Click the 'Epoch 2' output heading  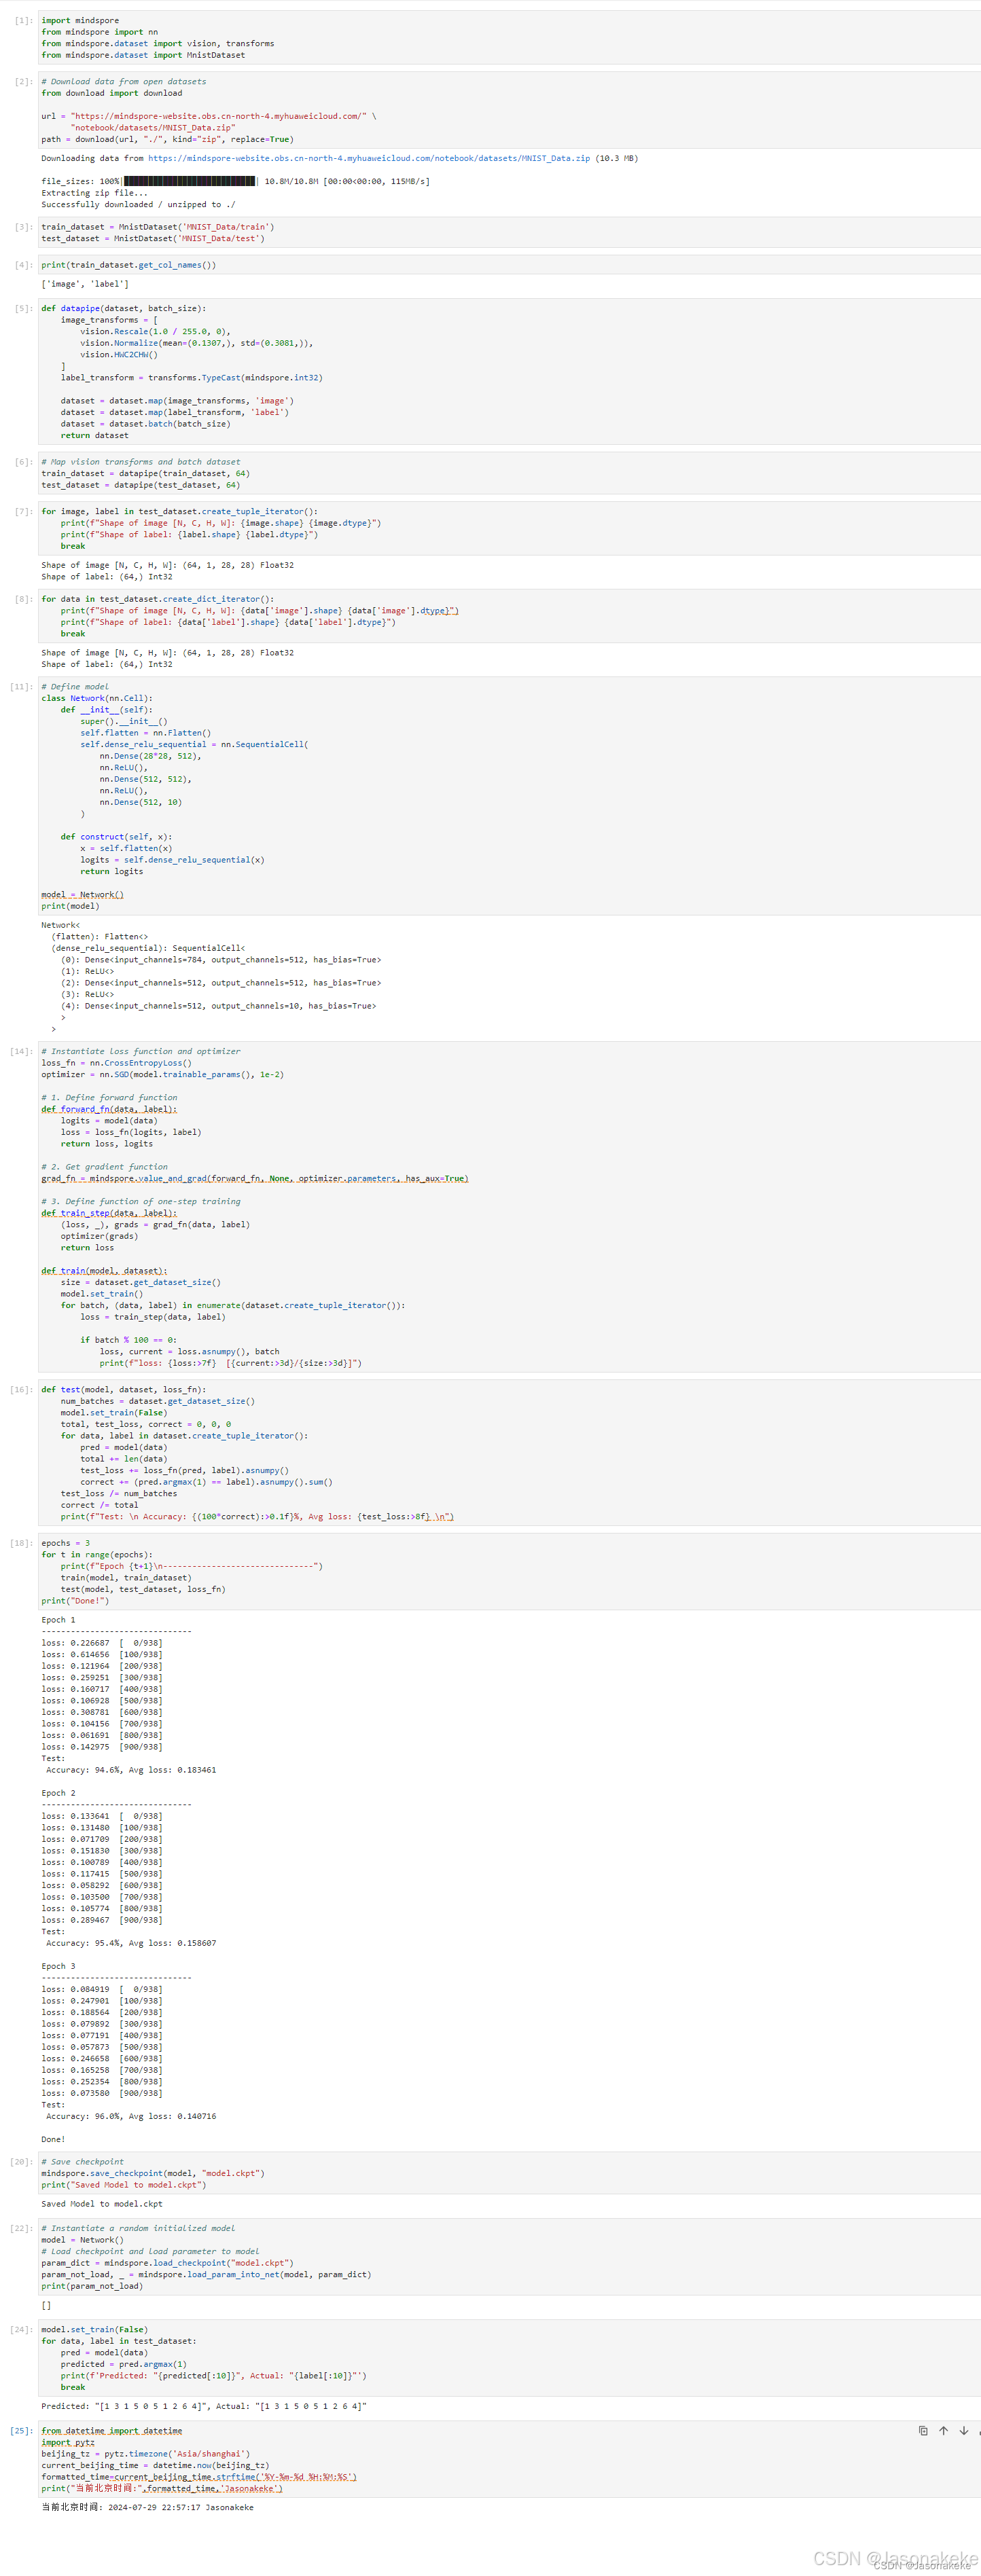[x=58, y=1793]
